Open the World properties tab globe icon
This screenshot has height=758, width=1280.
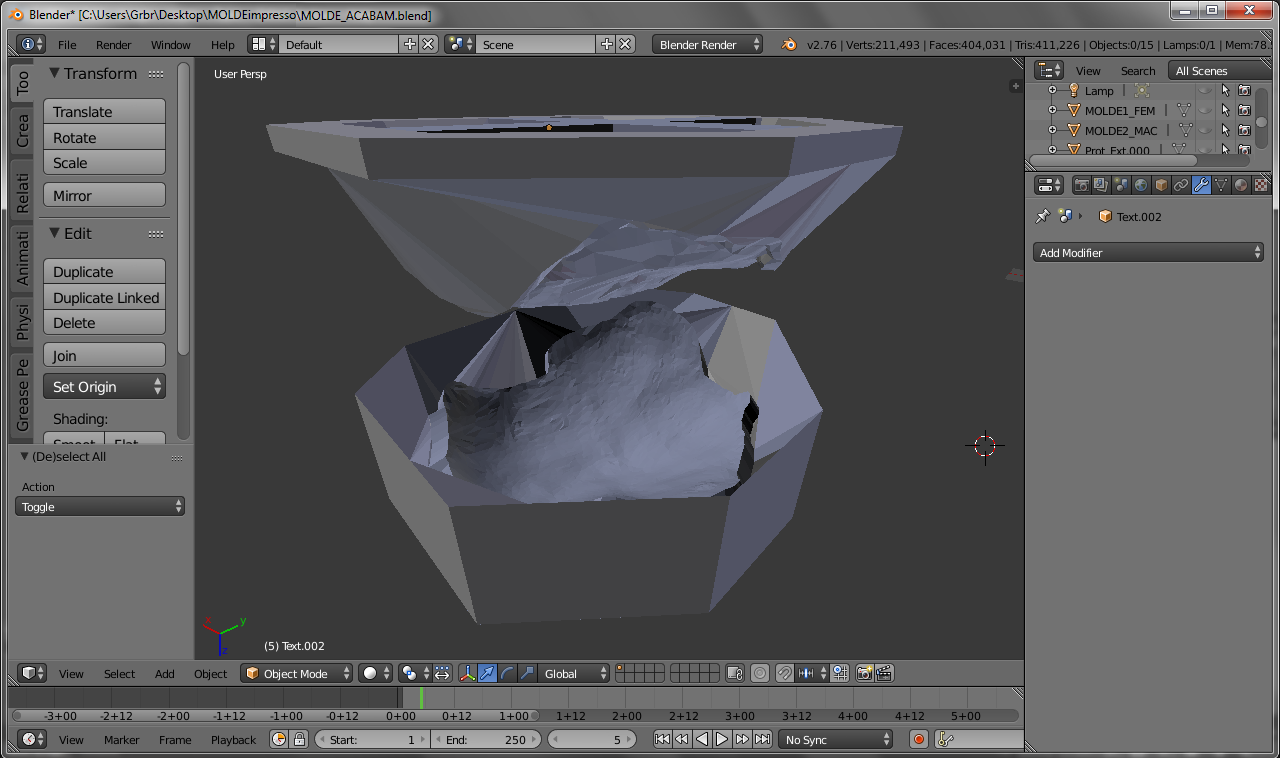pos(1141,185)
